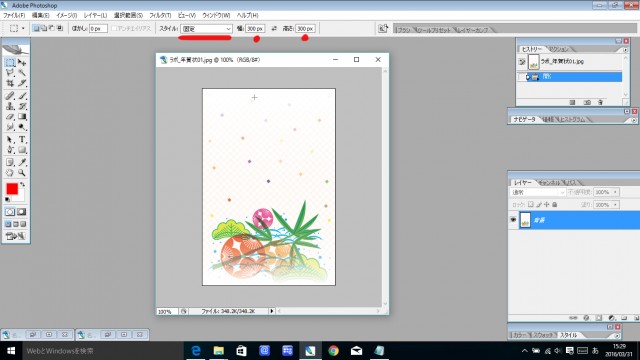640x360 pixels.
Task: Select the Zoom magnifier tool
Action: click(x=22, y=173)
